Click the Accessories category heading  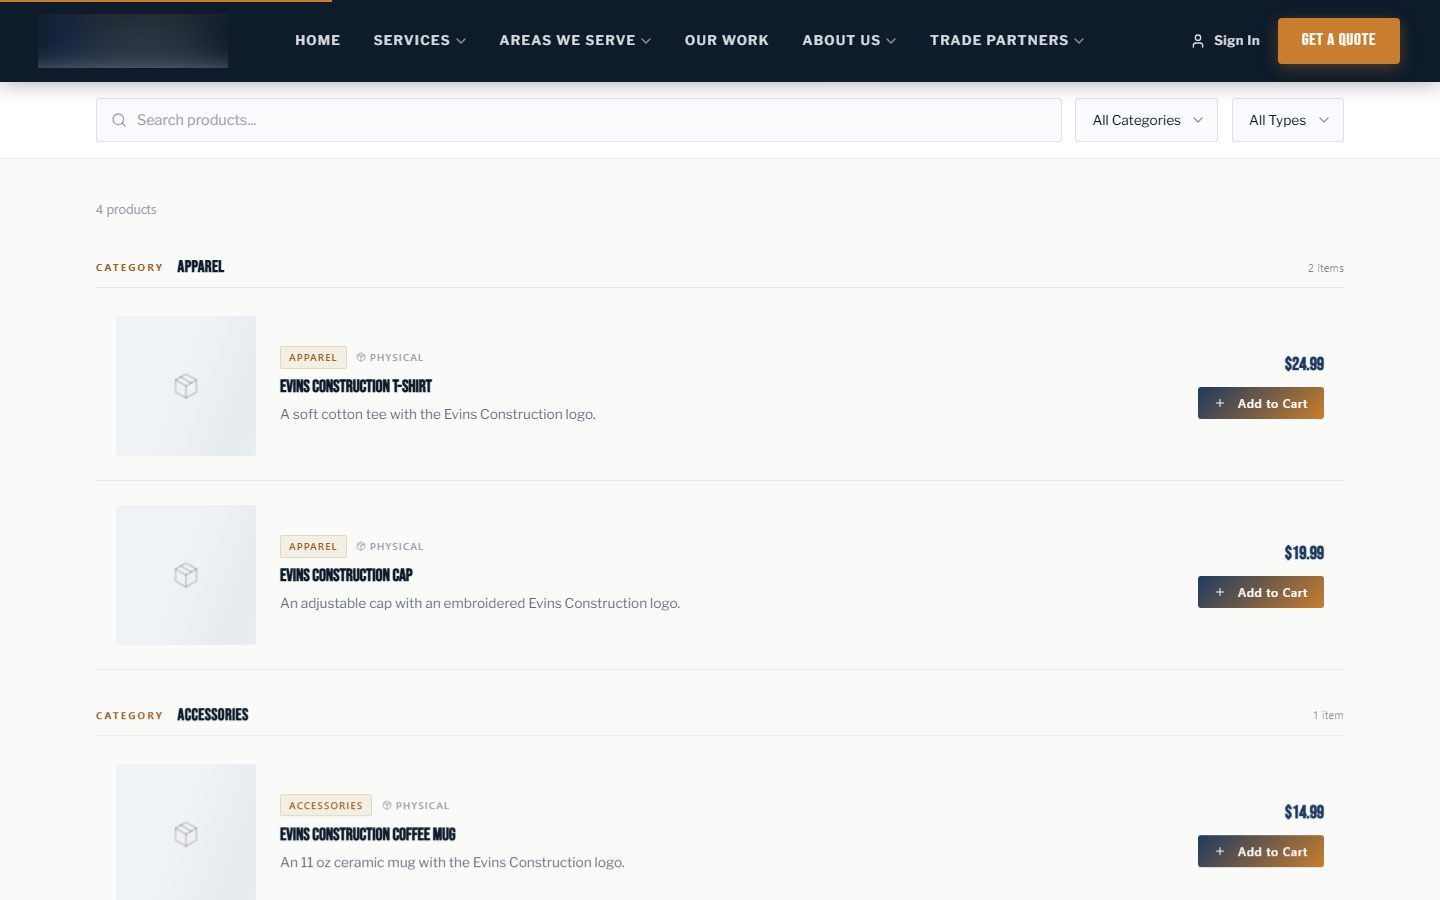click(x=213, y=715)
